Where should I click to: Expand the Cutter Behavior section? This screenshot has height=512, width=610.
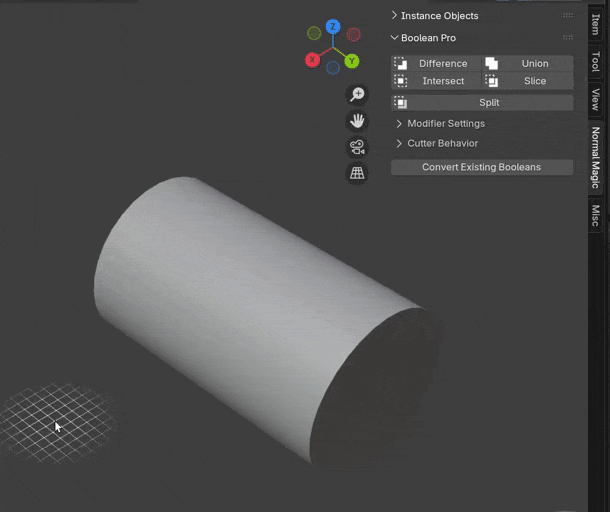[x=442, y=143]
